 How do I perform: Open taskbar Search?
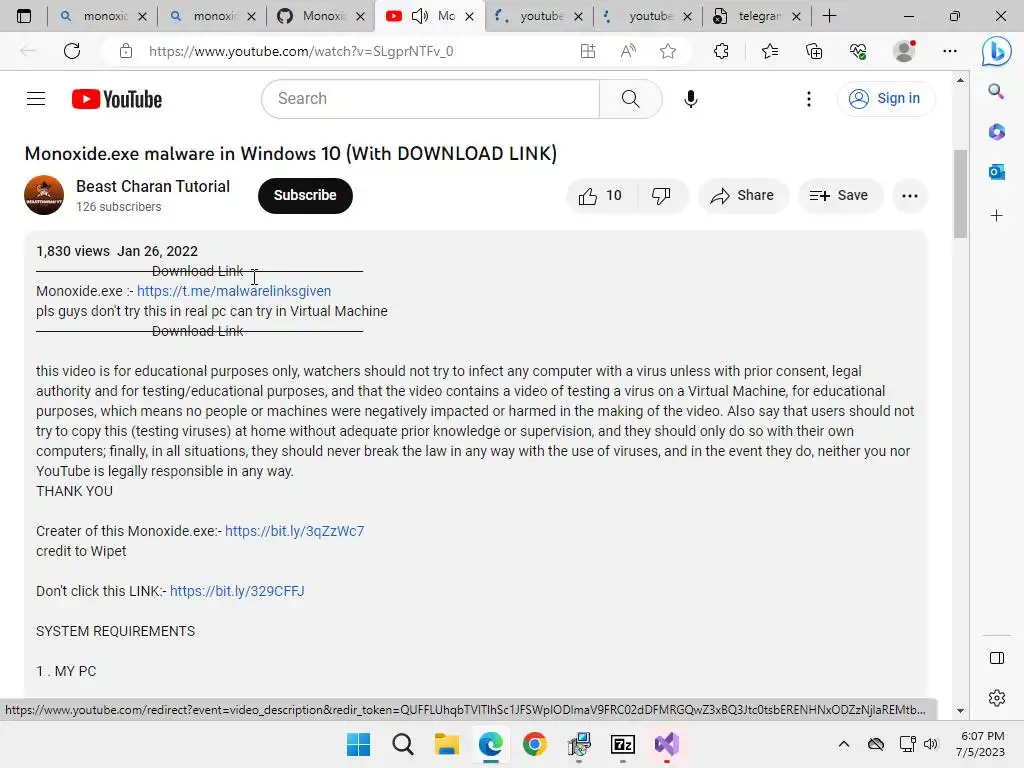[402, 744]
